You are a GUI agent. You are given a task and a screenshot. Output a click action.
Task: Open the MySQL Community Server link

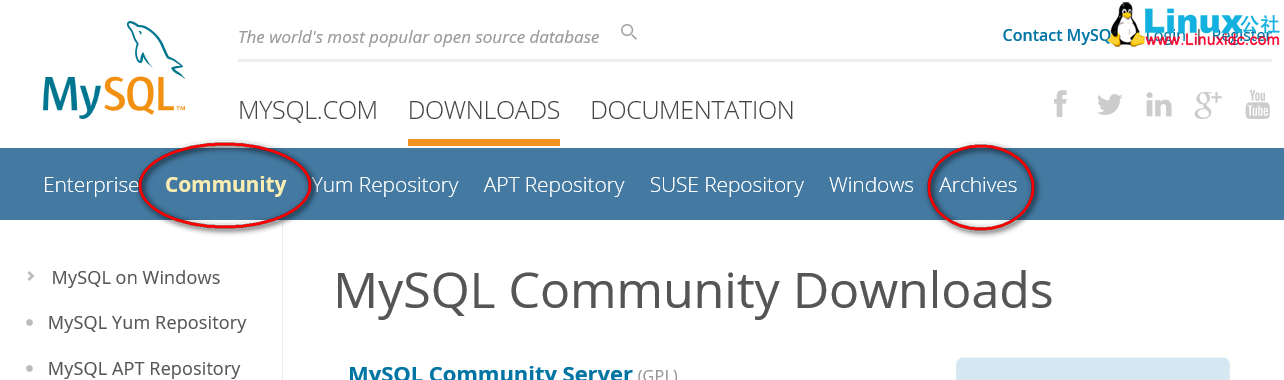click(490, 372)
